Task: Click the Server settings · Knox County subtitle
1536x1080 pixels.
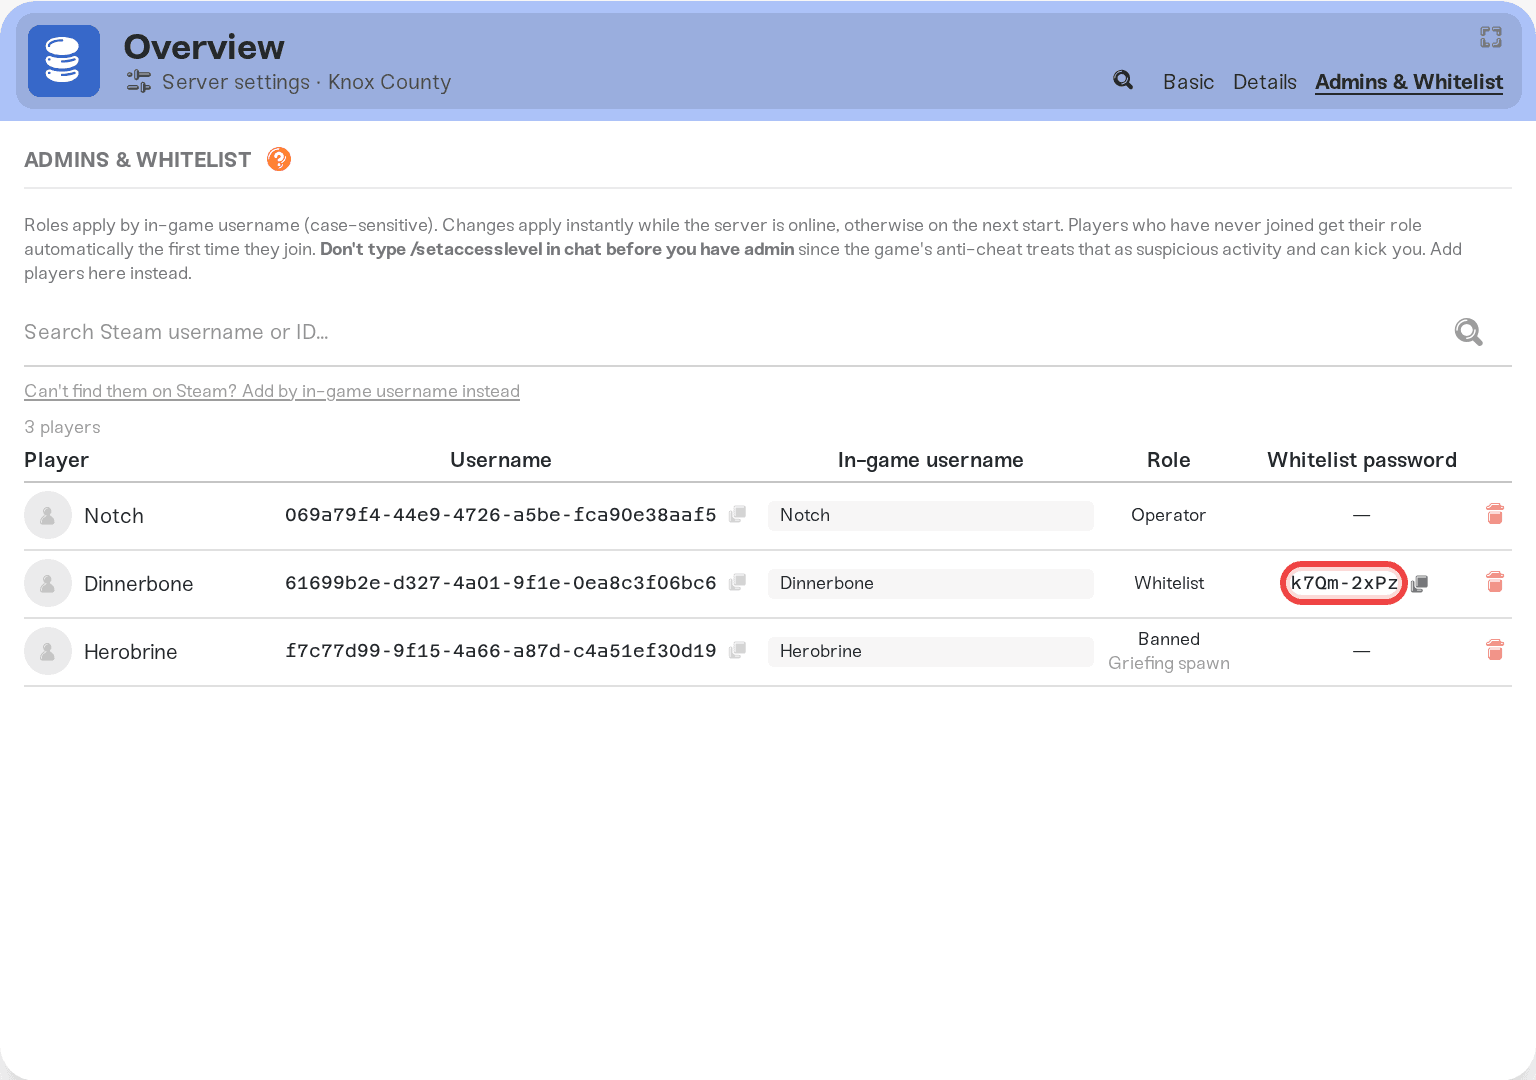Action: (306, 82)
